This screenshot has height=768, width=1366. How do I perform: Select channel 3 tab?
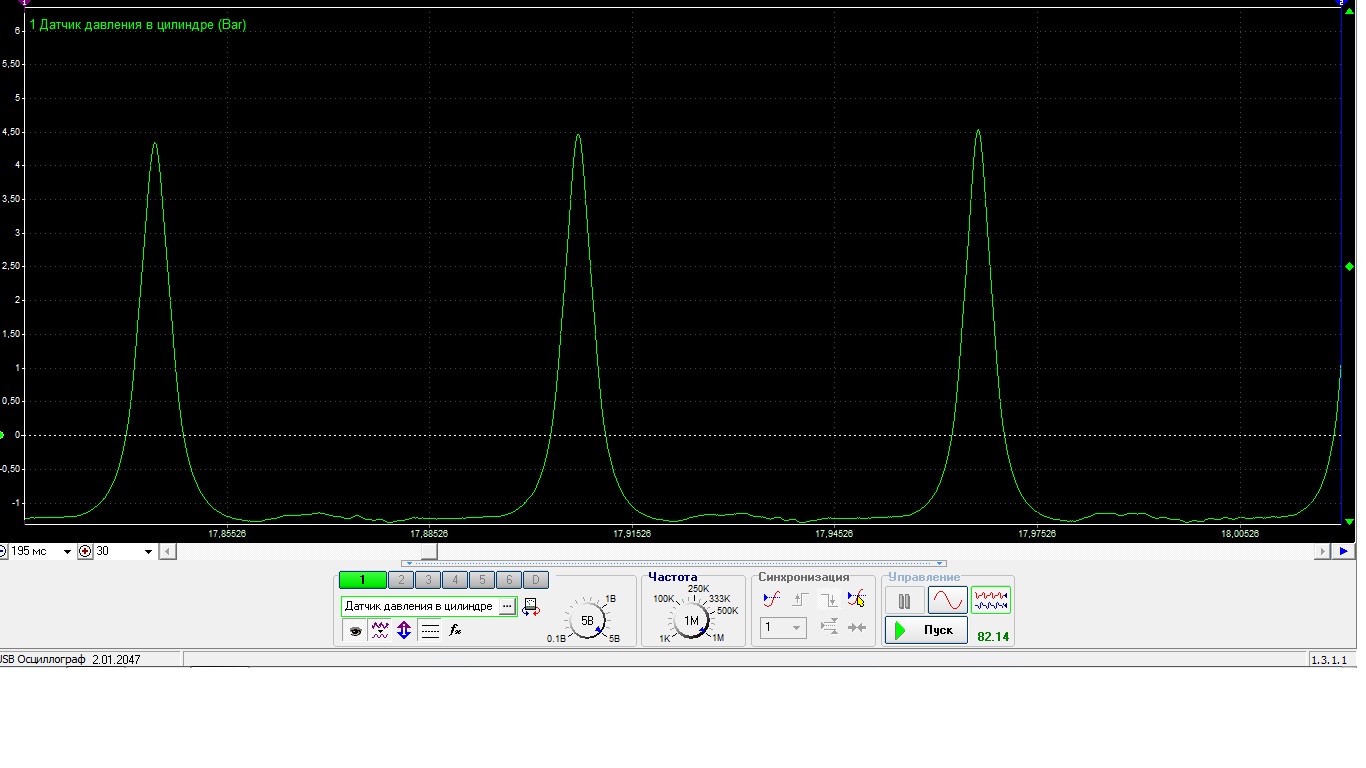pyautogui.click(x=428, y=580)
